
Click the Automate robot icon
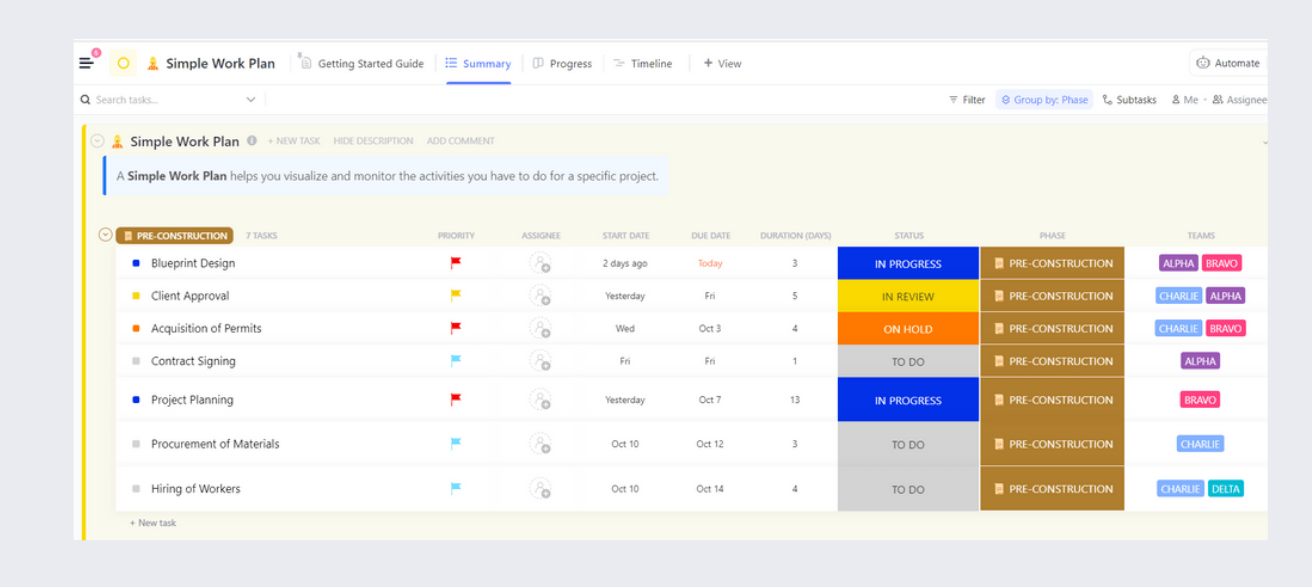[1203, 63]
